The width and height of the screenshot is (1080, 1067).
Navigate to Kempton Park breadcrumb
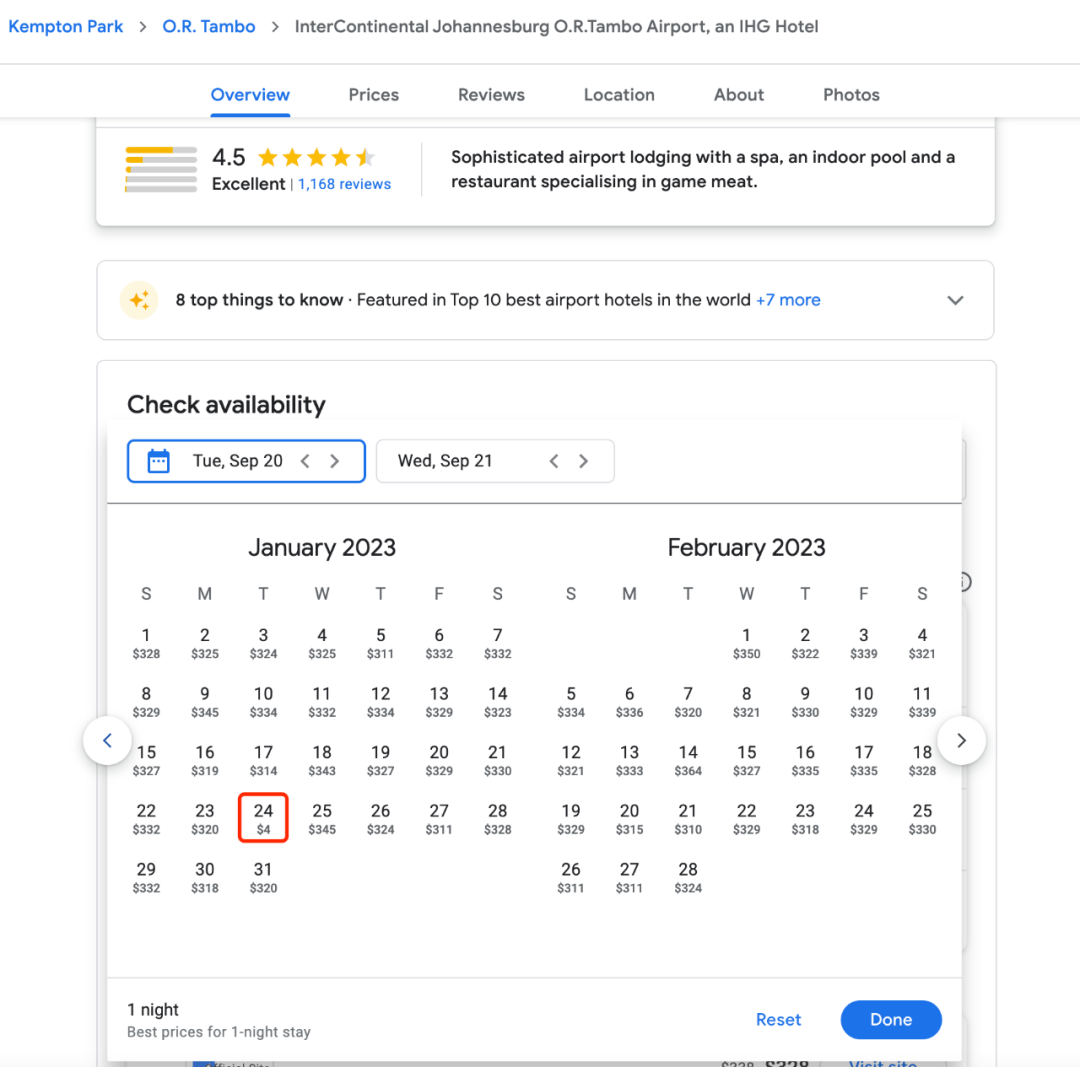click(x=66, y=27)
